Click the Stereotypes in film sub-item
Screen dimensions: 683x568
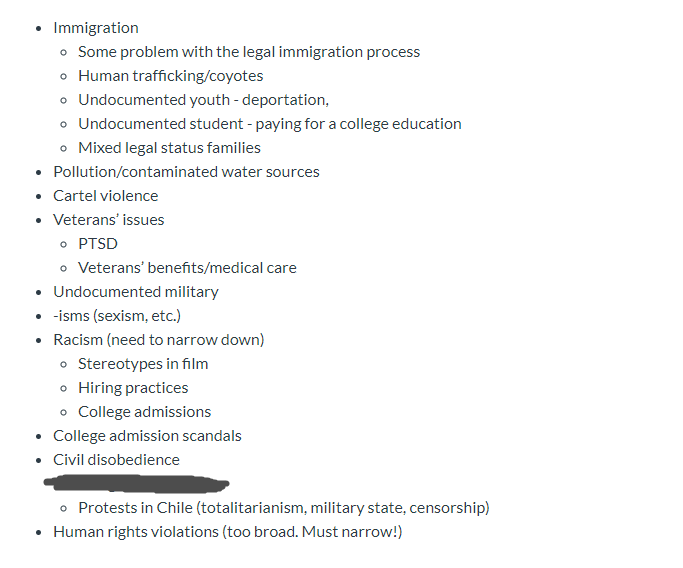coord(143,364)
